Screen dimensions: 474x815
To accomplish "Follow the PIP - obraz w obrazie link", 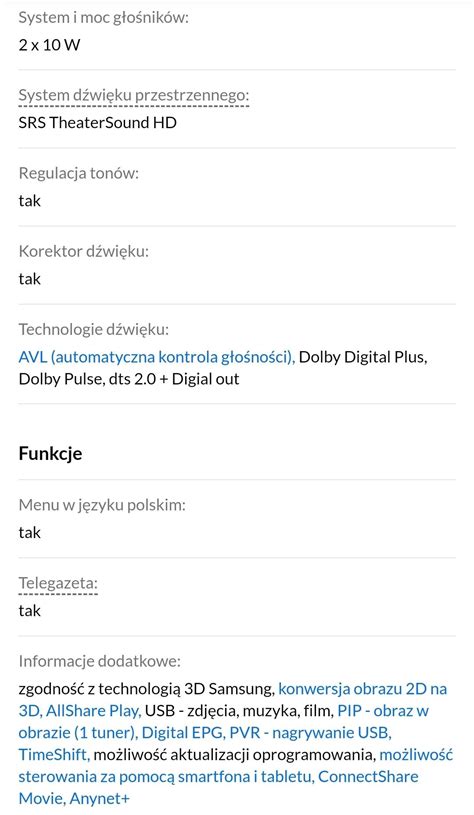I will click(x=383, y=711).
